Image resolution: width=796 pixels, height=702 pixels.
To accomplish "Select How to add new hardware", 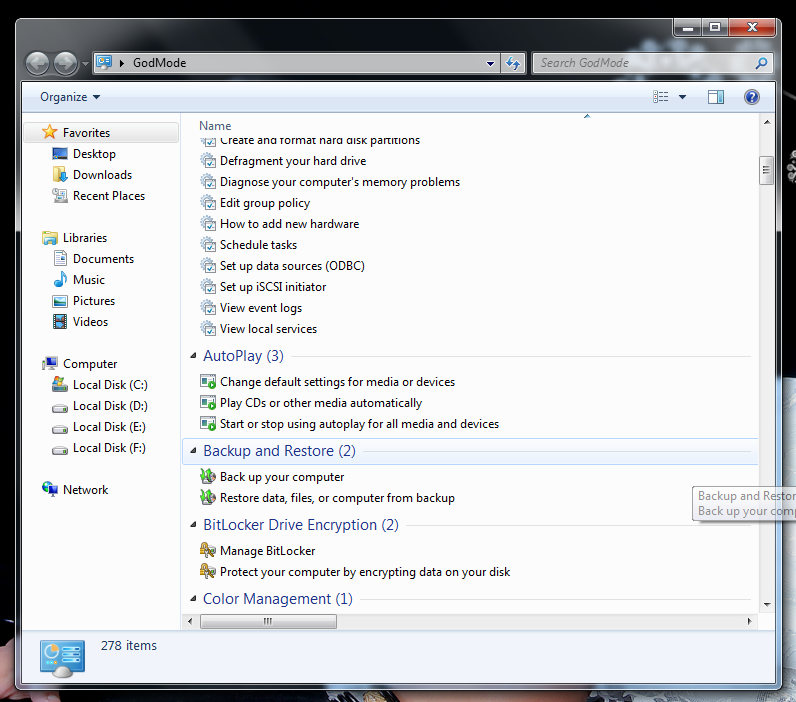I will click(289, 224).
